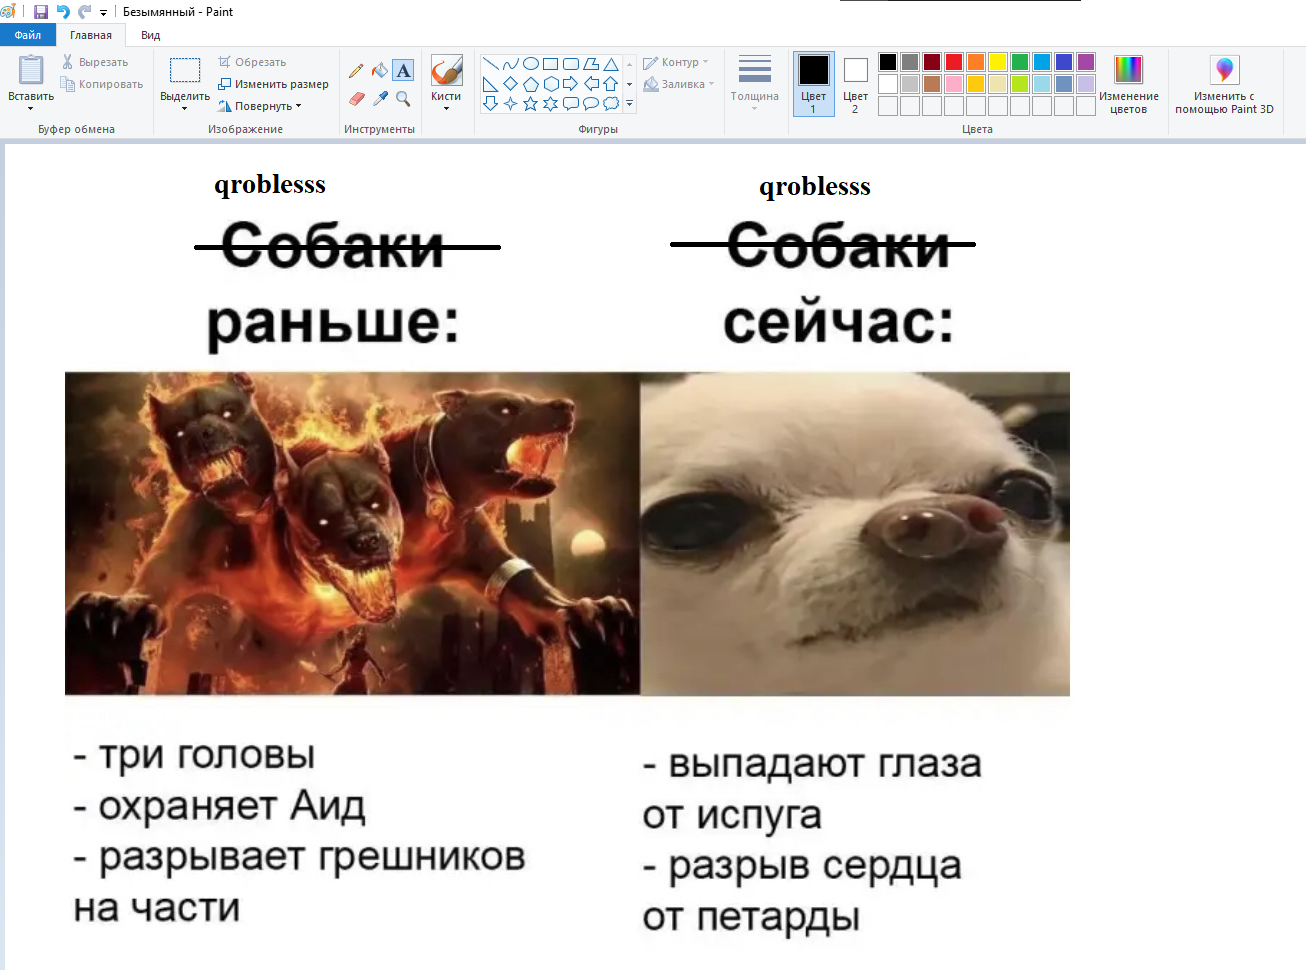Open Paint 3D editing button
Image resolution: width=1306 pixels, height=970 pixels.
1224,84
